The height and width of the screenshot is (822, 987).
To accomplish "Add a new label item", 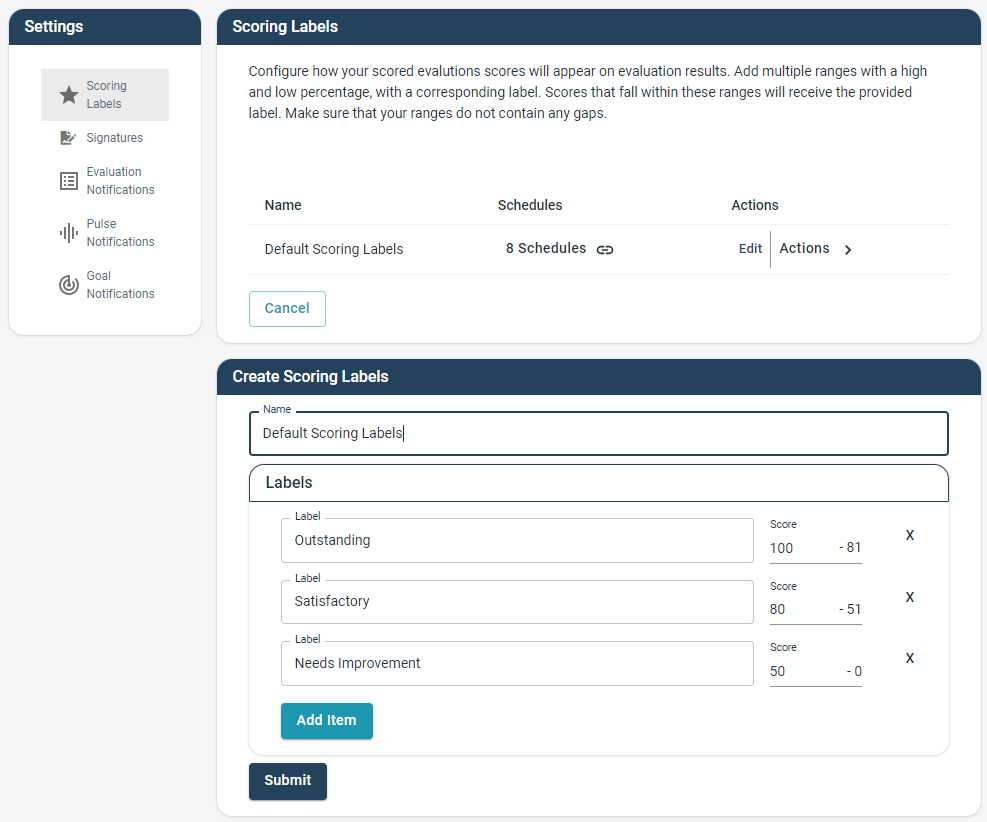I will [326, 721].
